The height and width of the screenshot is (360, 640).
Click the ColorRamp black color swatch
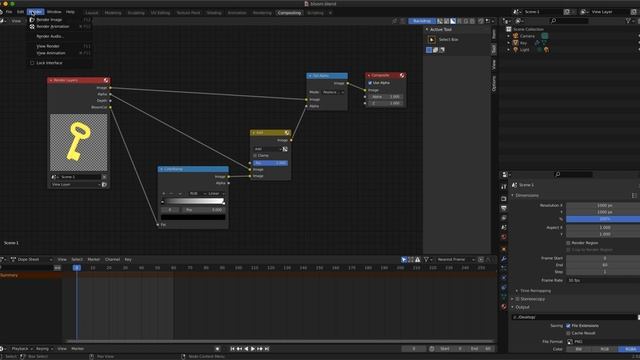tap(193, 217)
